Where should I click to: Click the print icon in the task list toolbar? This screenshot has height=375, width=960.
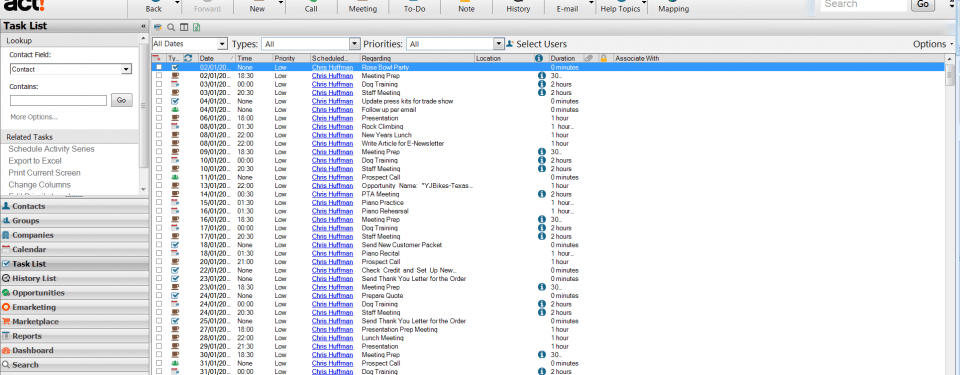point(158,27)
